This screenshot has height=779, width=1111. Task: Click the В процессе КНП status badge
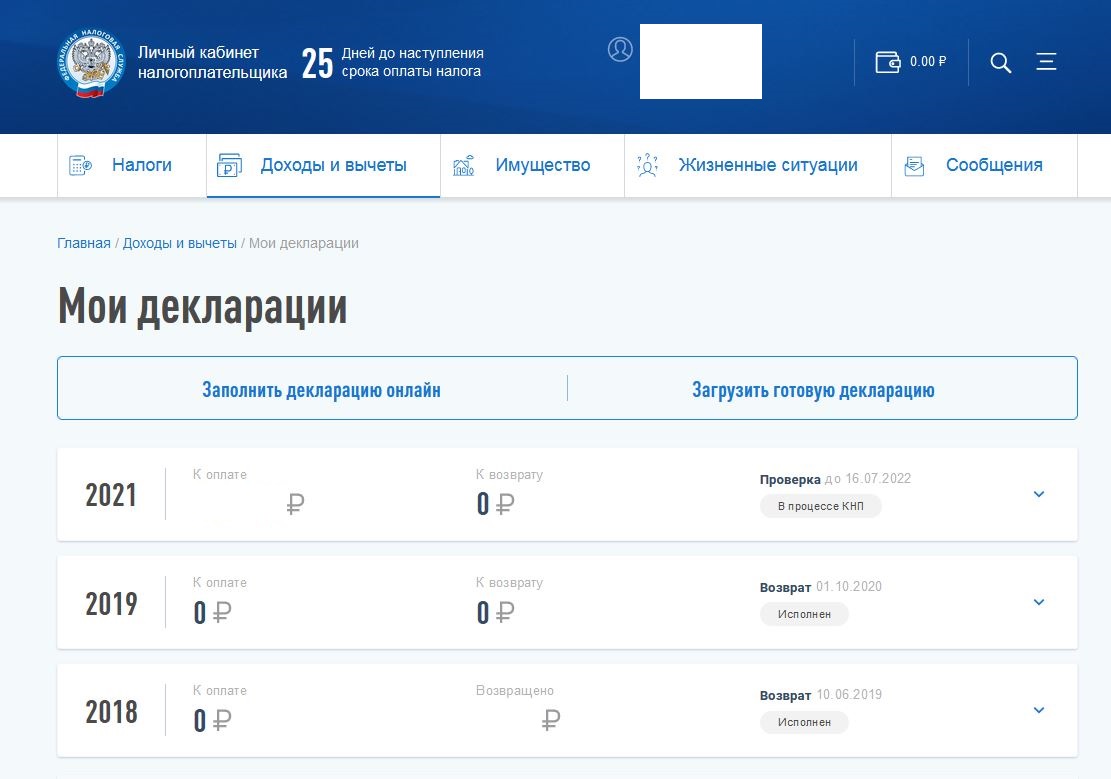[820, 506]
